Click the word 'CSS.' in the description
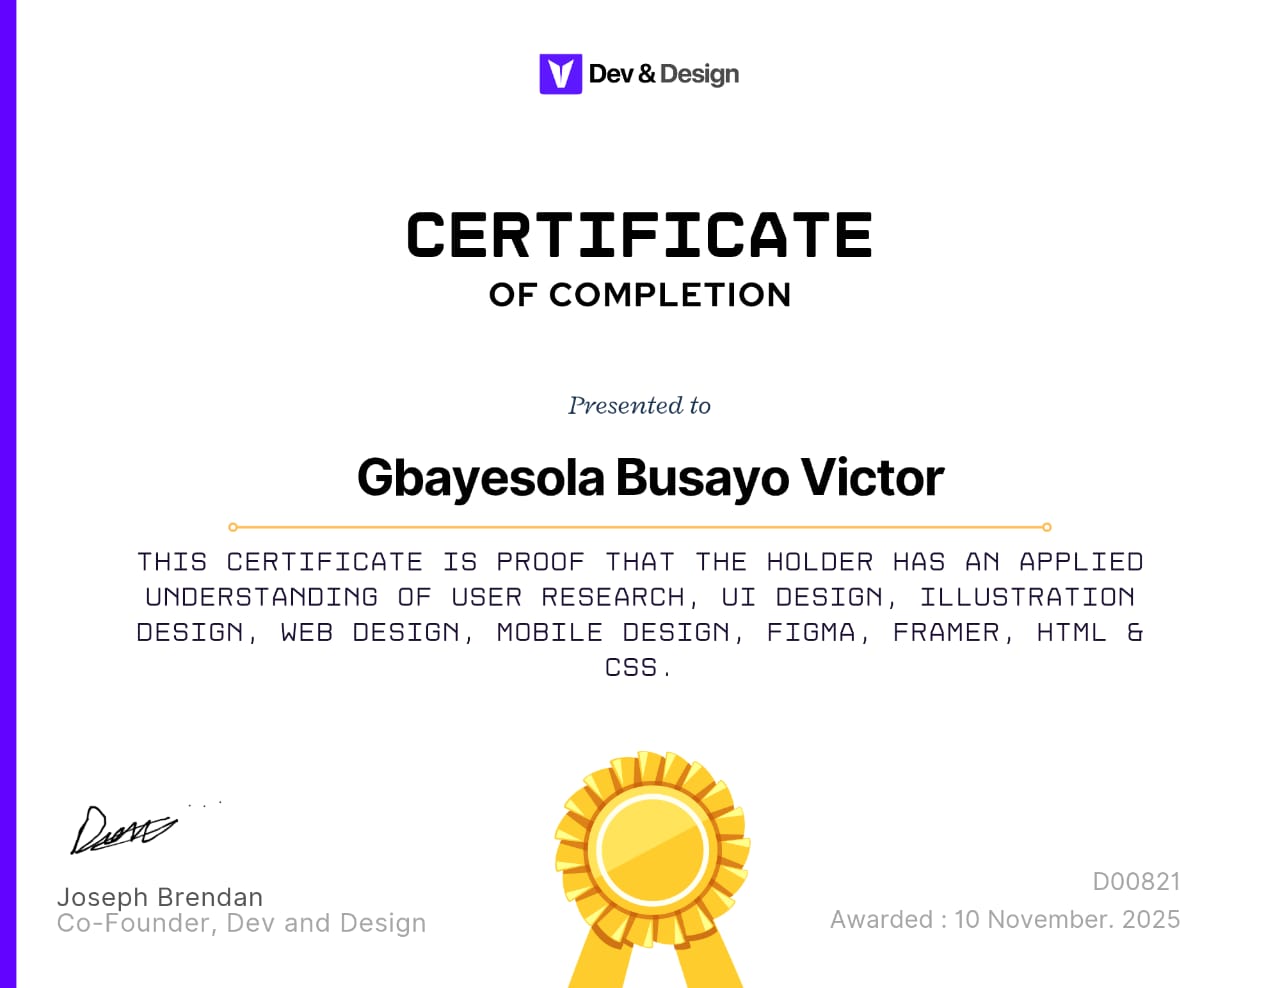Image resolution: width=1280 pixels, height=988 pixels. [x=638, y=667]
